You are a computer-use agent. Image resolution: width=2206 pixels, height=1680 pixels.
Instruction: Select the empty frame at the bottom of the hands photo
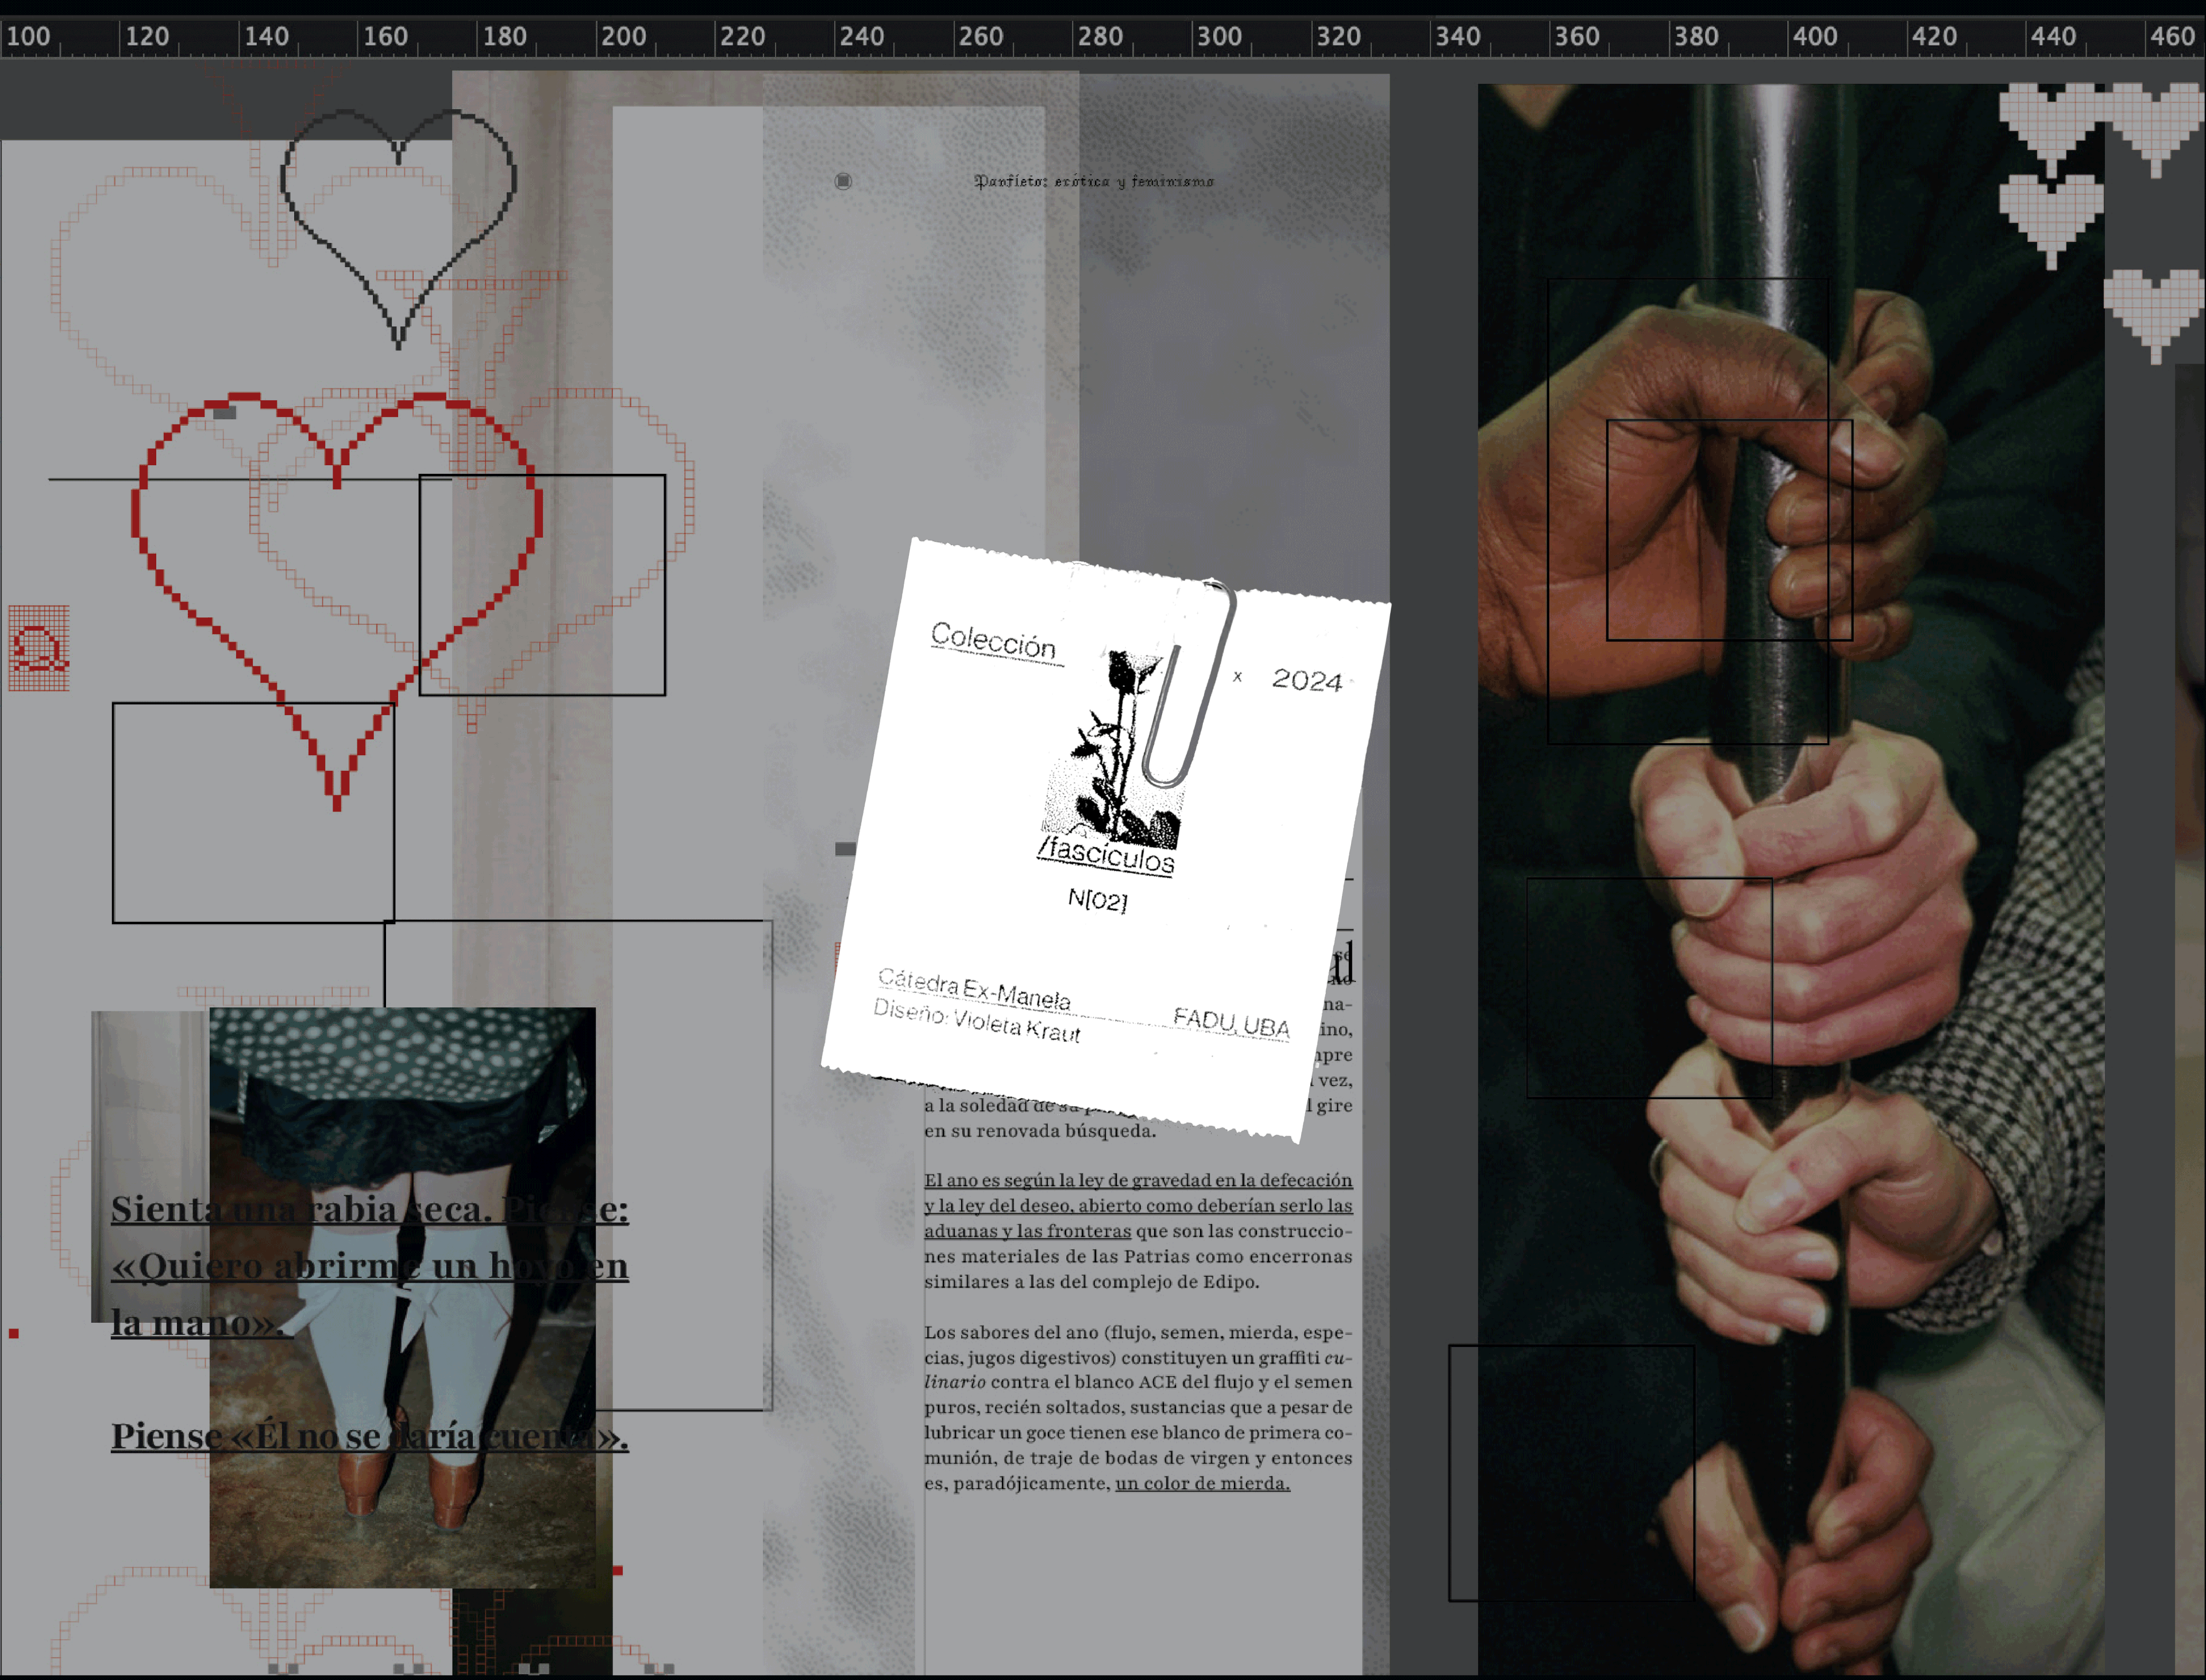coord(1571,1473)
